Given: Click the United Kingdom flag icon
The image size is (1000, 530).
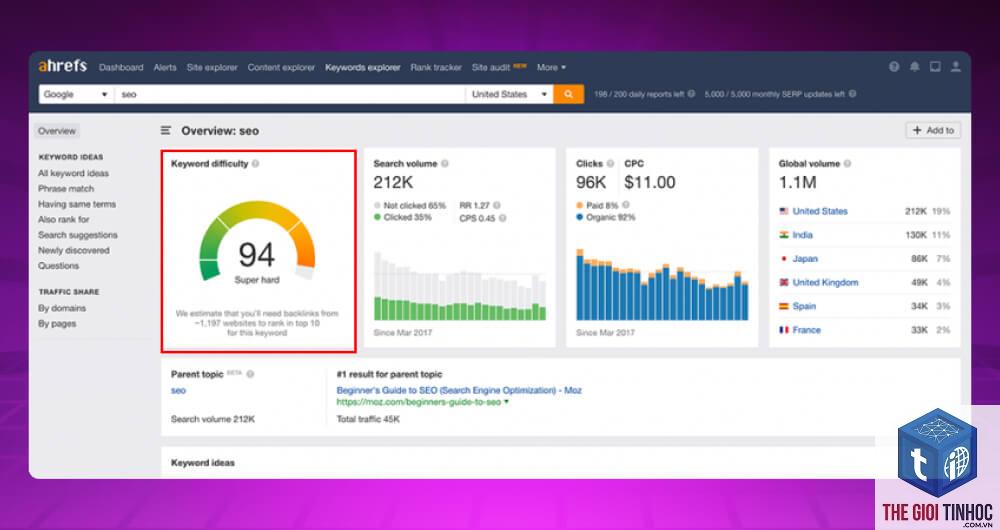Looking at the screenshot, I should point(784,283).
